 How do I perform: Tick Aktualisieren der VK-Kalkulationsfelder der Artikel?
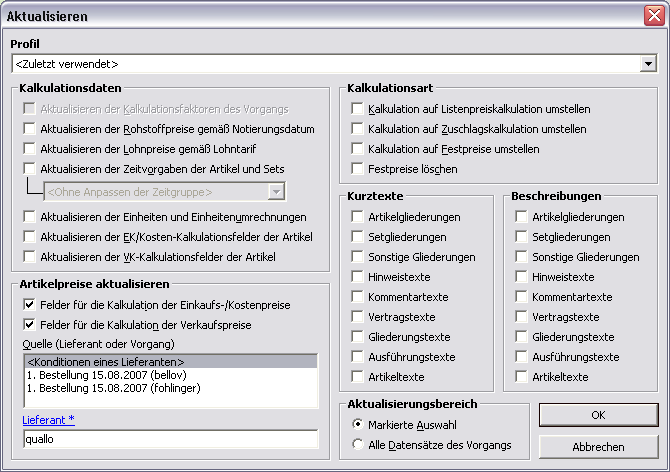click(x=29, y=257)
